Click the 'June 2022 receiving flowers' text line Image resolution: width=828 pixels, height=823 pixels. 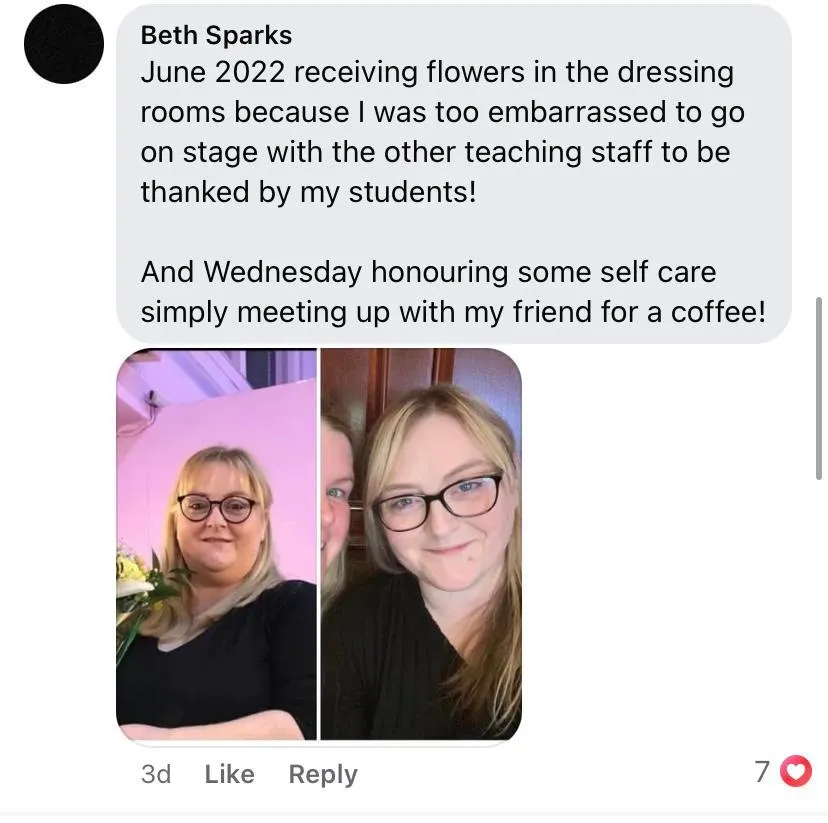point(437,72)
